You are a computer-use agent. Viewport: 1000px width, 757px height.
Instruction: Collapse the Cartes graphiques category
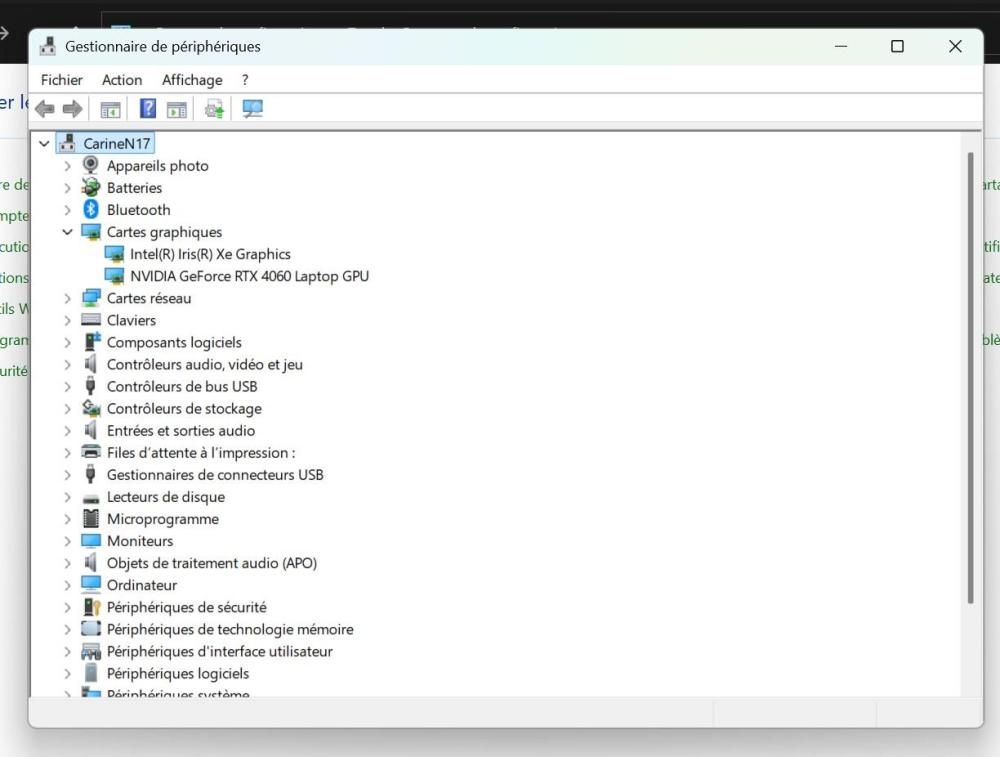[68, 232]
